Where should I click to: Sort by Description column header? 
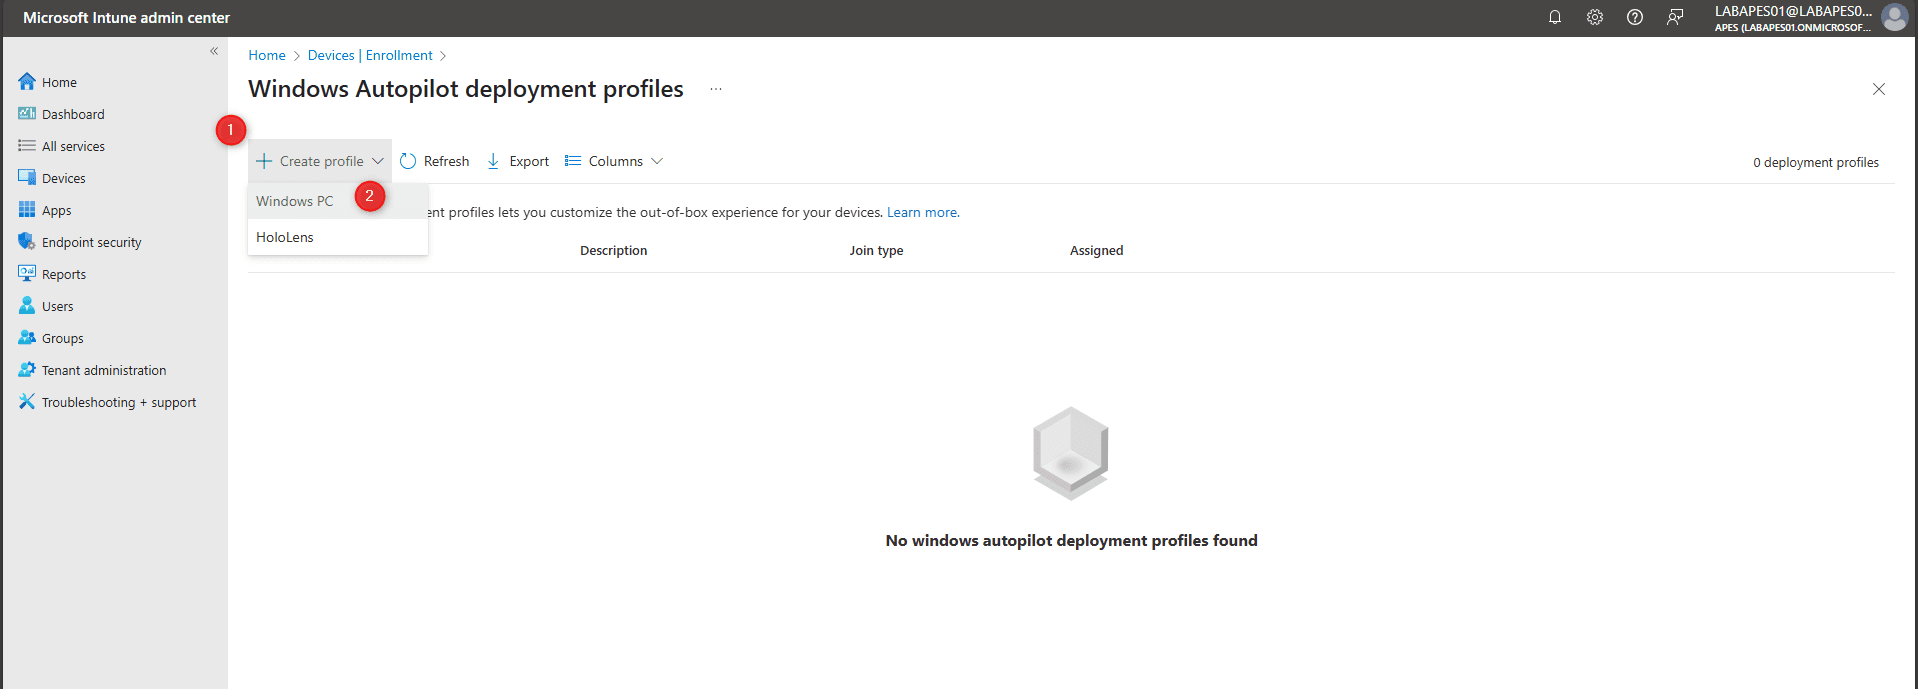613,250
